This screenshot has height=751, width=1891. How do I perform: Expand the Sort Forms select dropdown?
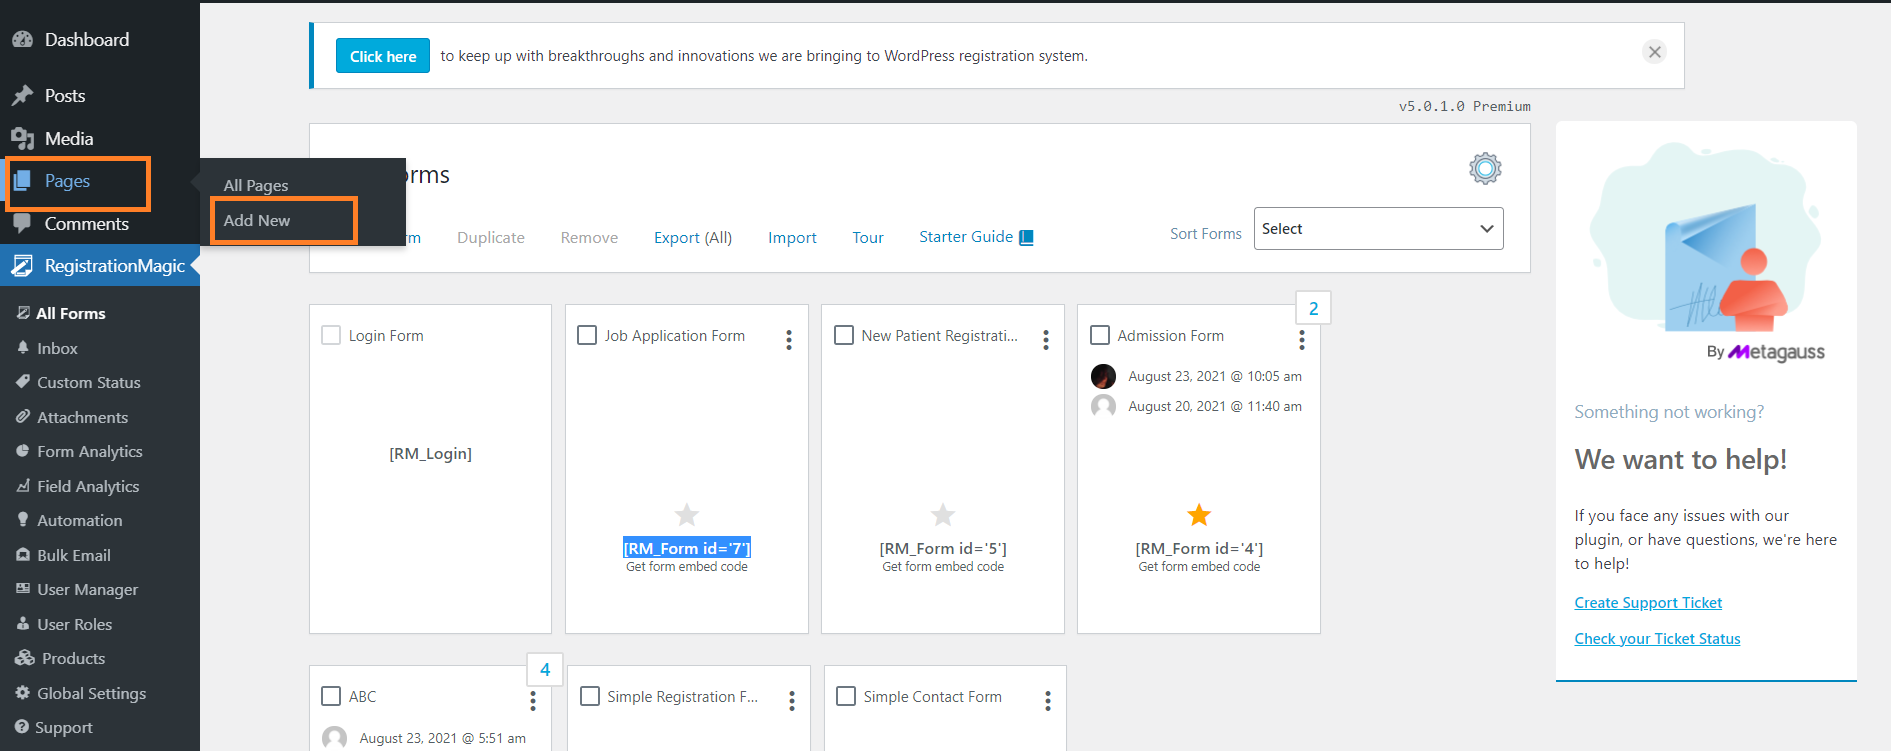click(1377, 229)
